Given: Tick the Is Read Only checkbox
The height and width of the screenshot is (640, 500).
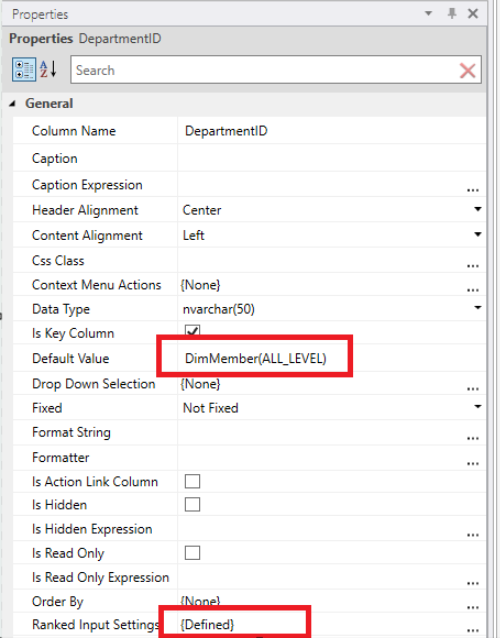Looking at the screenshot, I should click(192, 553).
